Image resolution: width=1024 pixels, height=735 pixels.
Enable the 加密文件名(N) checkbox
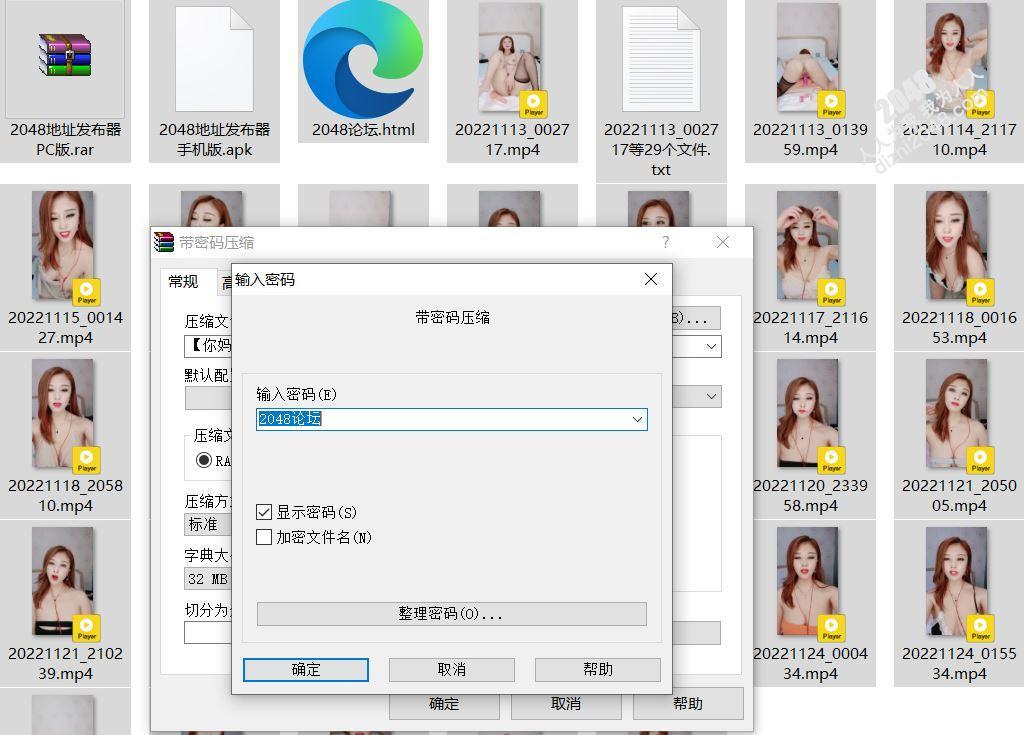[x=264, y=537]
